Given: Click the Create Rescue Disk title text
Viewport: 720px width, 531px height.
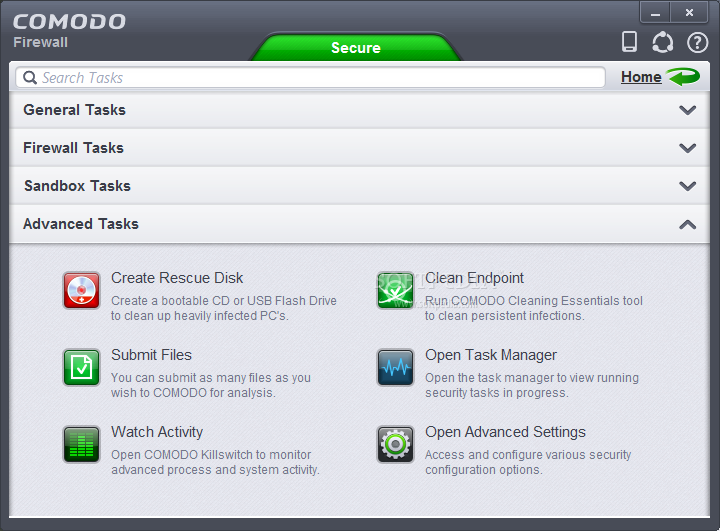Looking at the screenshot, I should click(177, 278).
